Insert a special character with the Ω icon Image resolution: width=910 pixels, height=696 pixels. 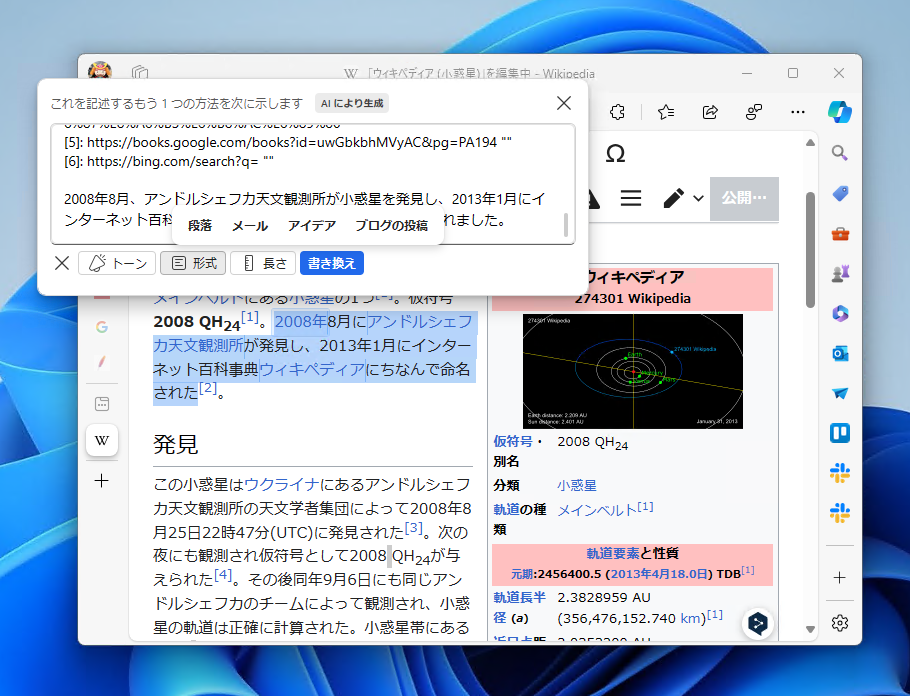point(616,154)
